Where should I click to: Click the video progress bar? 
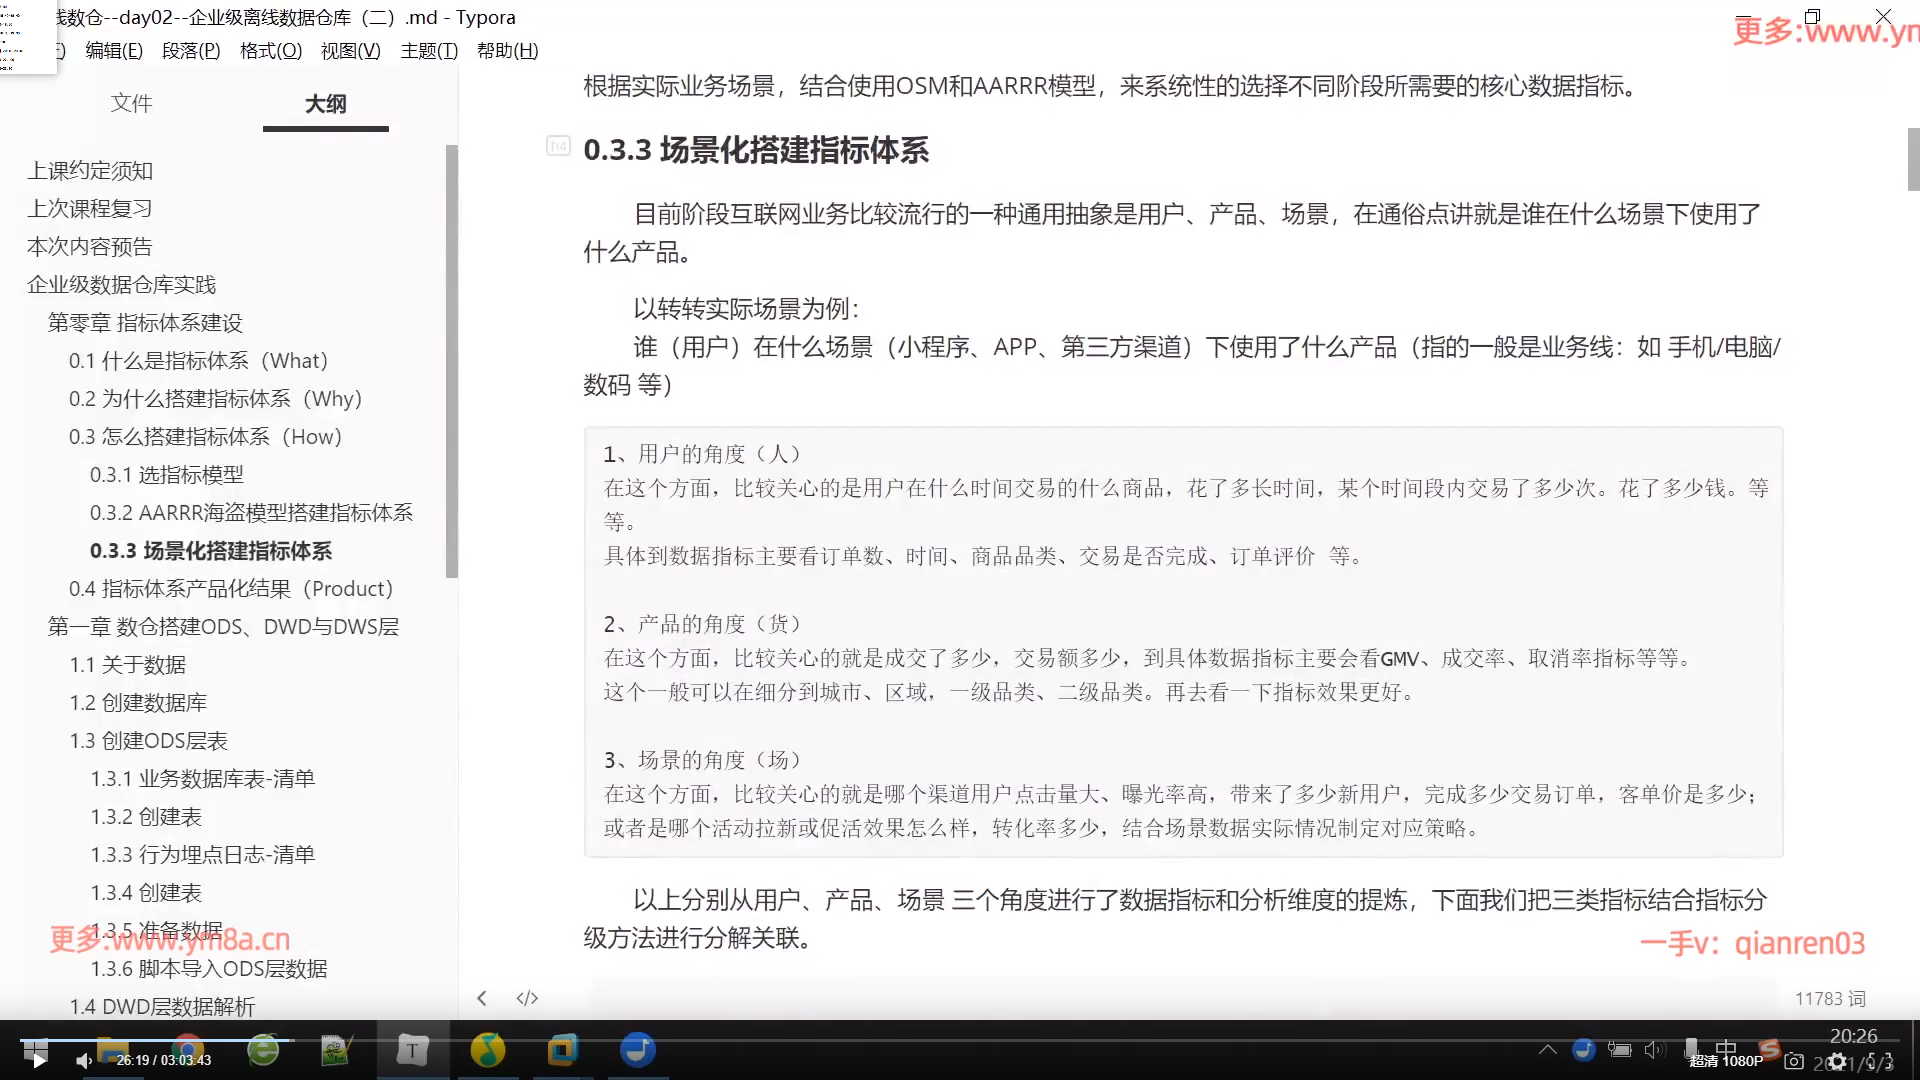(960, 1041)
